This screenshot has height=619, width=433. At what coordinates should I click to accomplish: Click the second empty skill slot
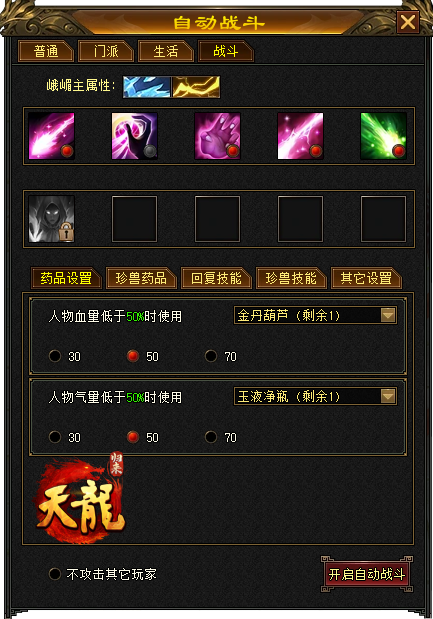217,219
